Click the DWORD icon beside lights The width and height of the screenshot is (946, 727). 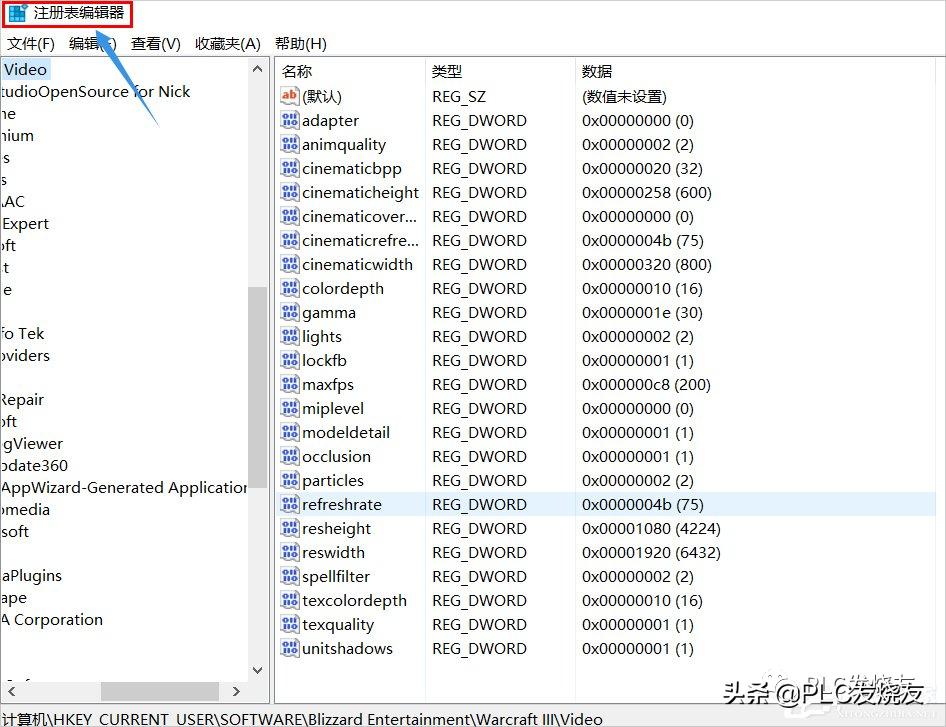tap(290, 336)
